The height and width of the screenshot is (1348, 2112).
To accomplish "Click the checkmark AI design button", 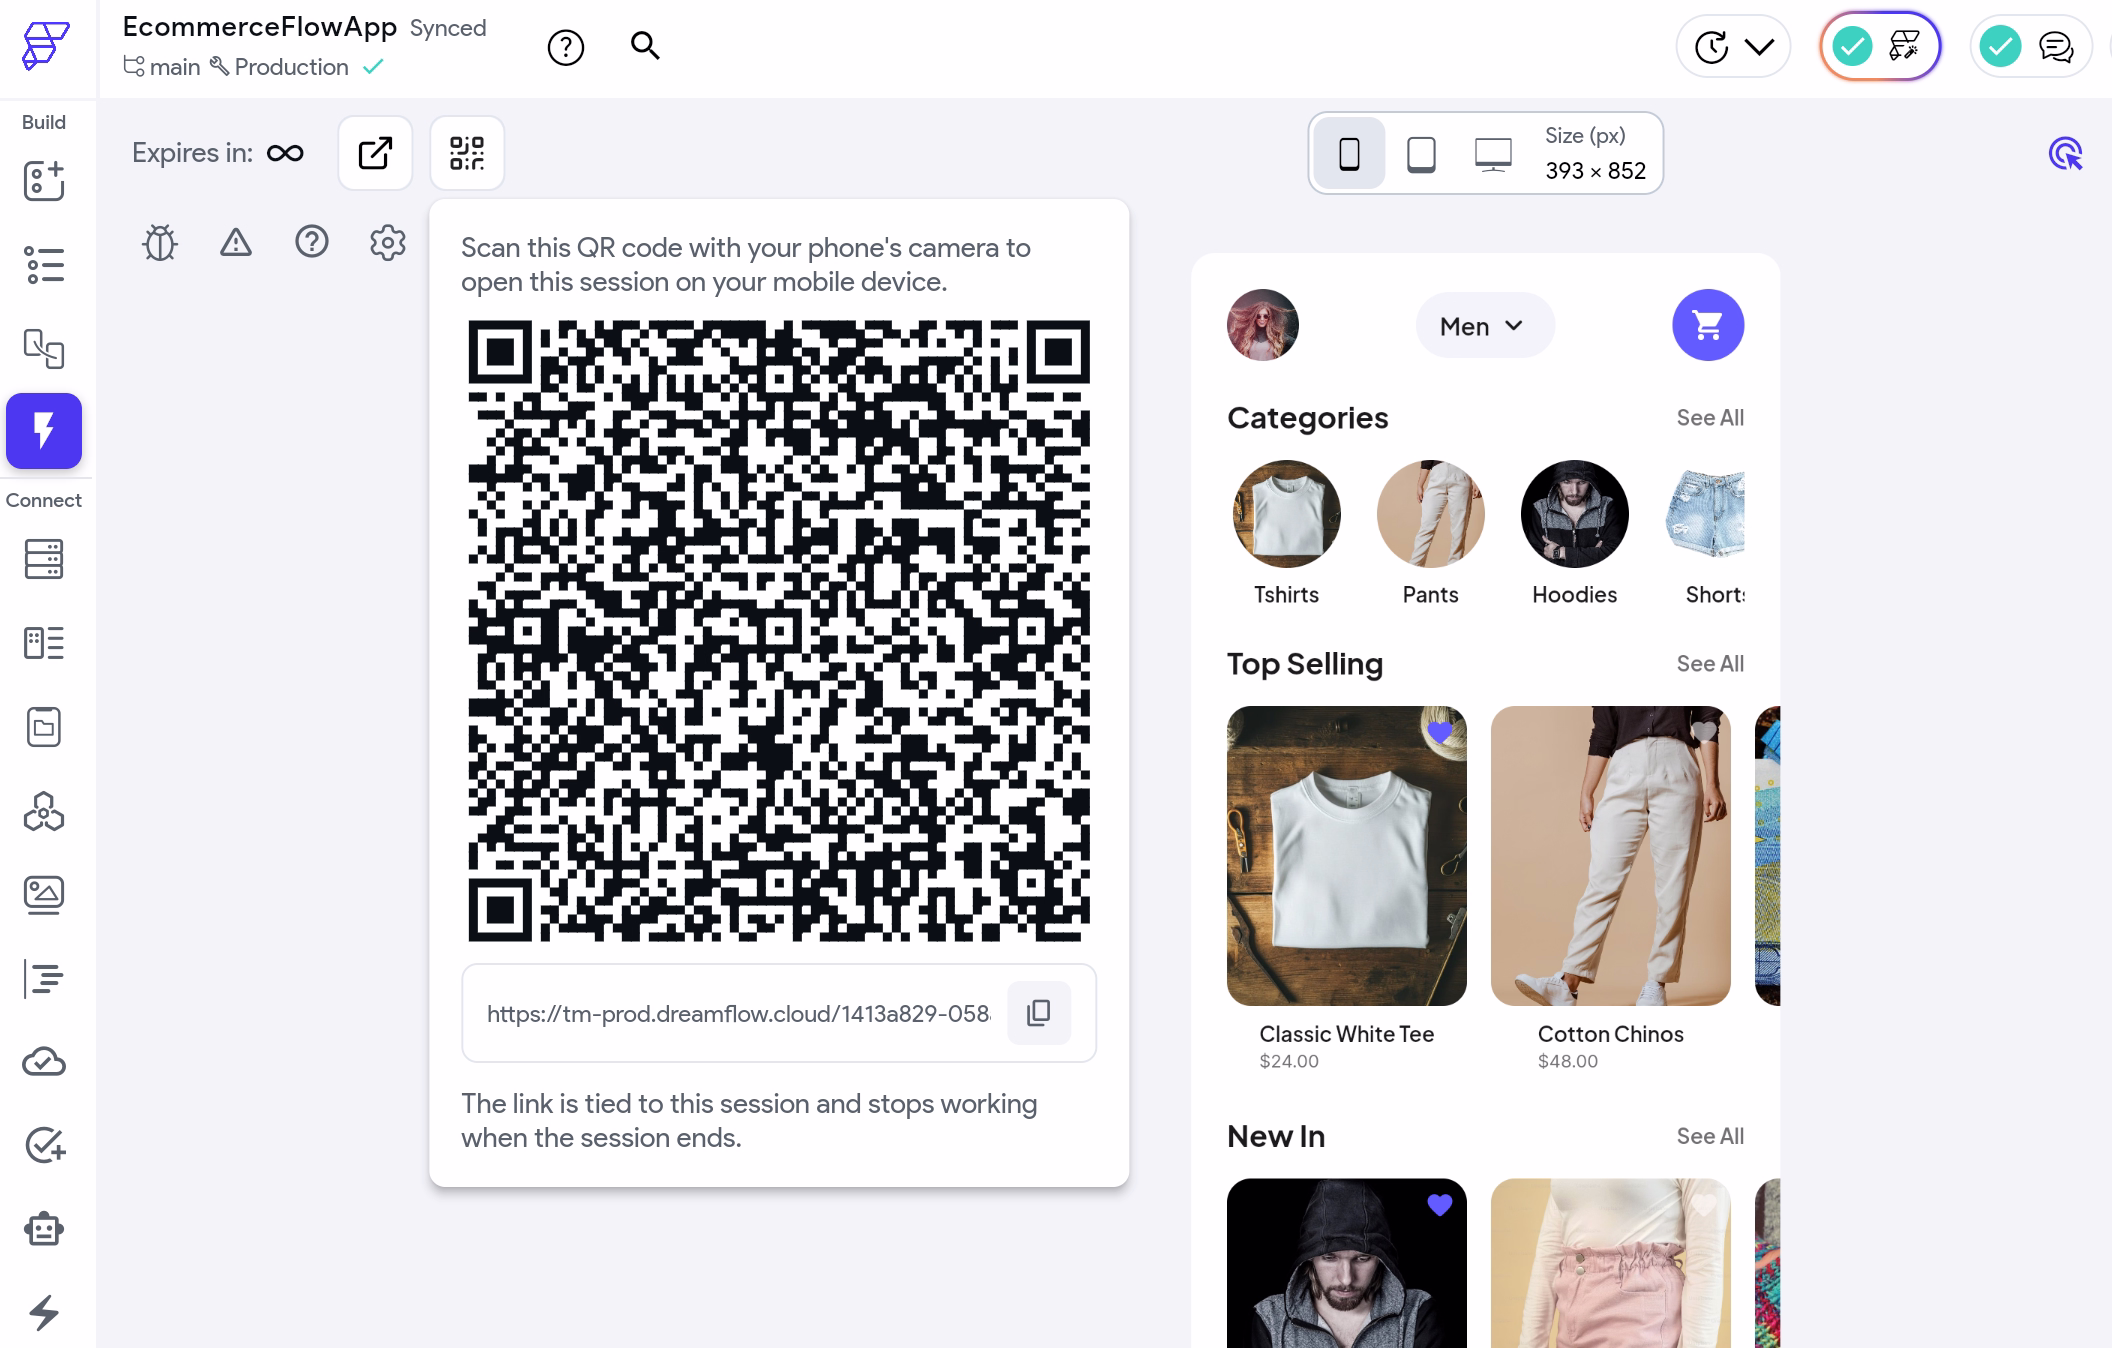I will 1880,46.
